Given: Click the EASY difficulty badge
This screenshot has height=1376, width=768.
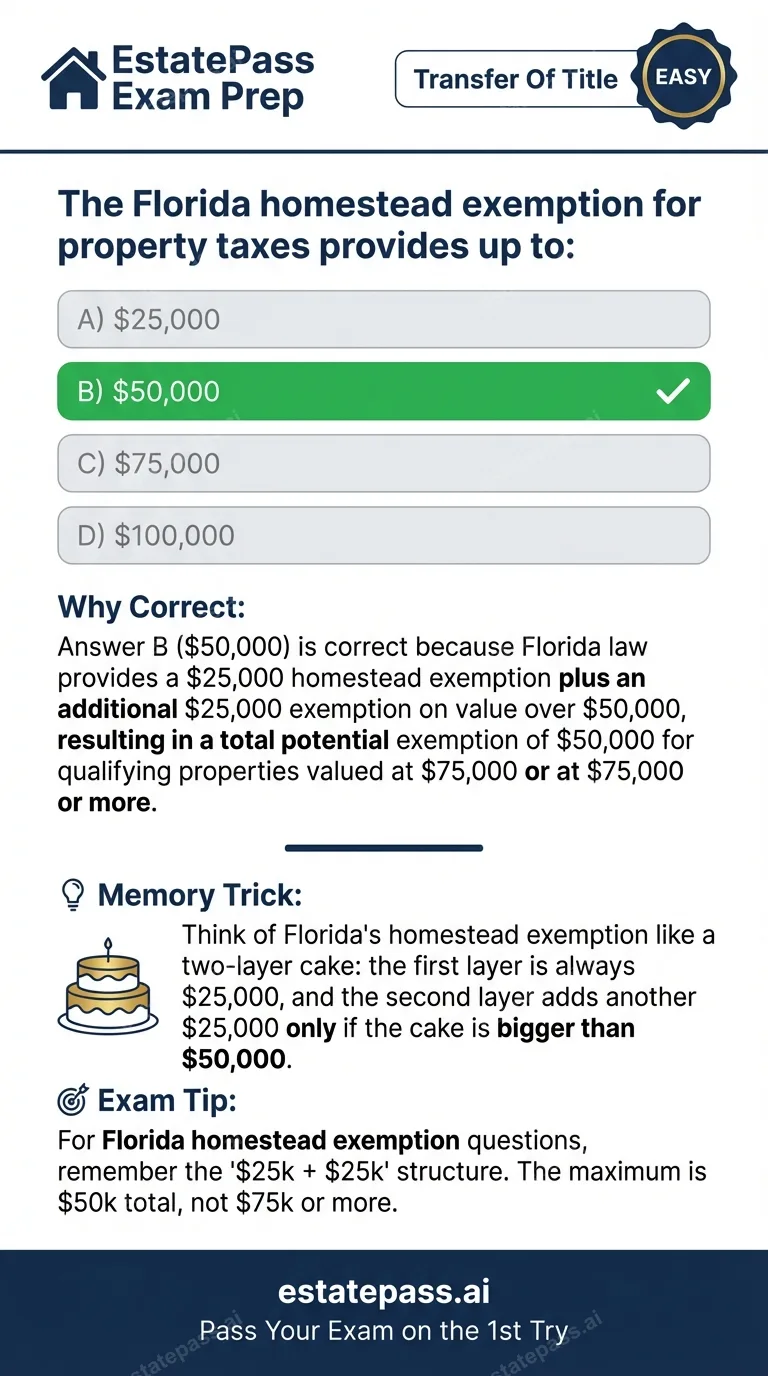Looking at the screenshot, I should (x=685, y=75).
